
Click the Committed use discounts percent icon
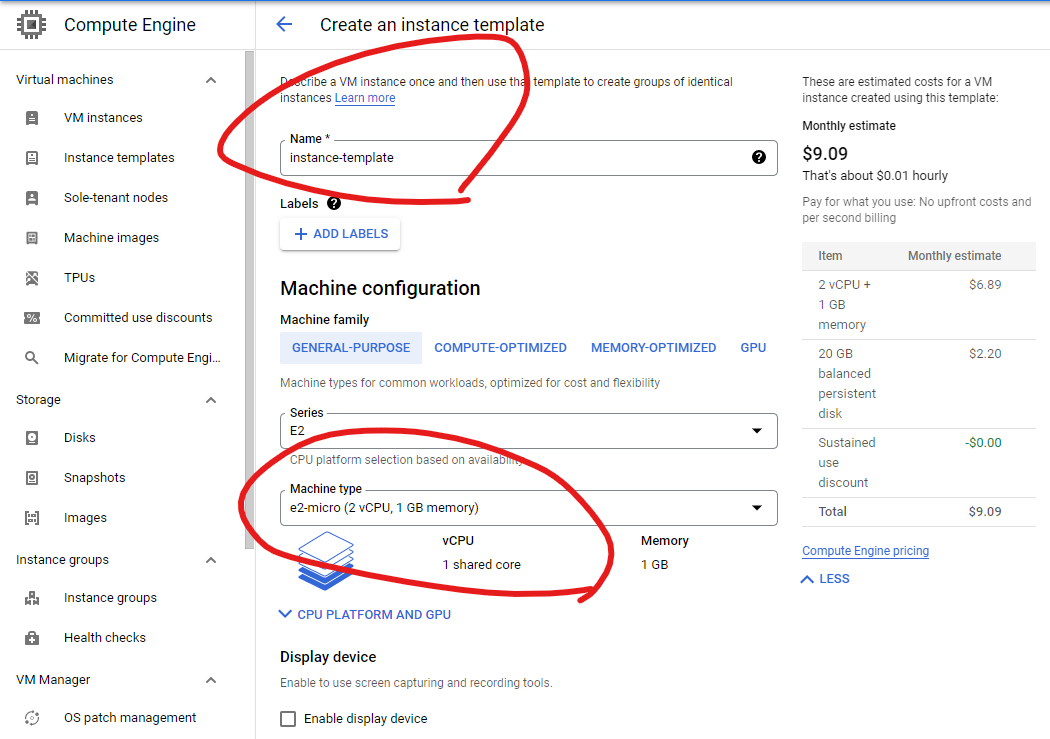point(31,318)
